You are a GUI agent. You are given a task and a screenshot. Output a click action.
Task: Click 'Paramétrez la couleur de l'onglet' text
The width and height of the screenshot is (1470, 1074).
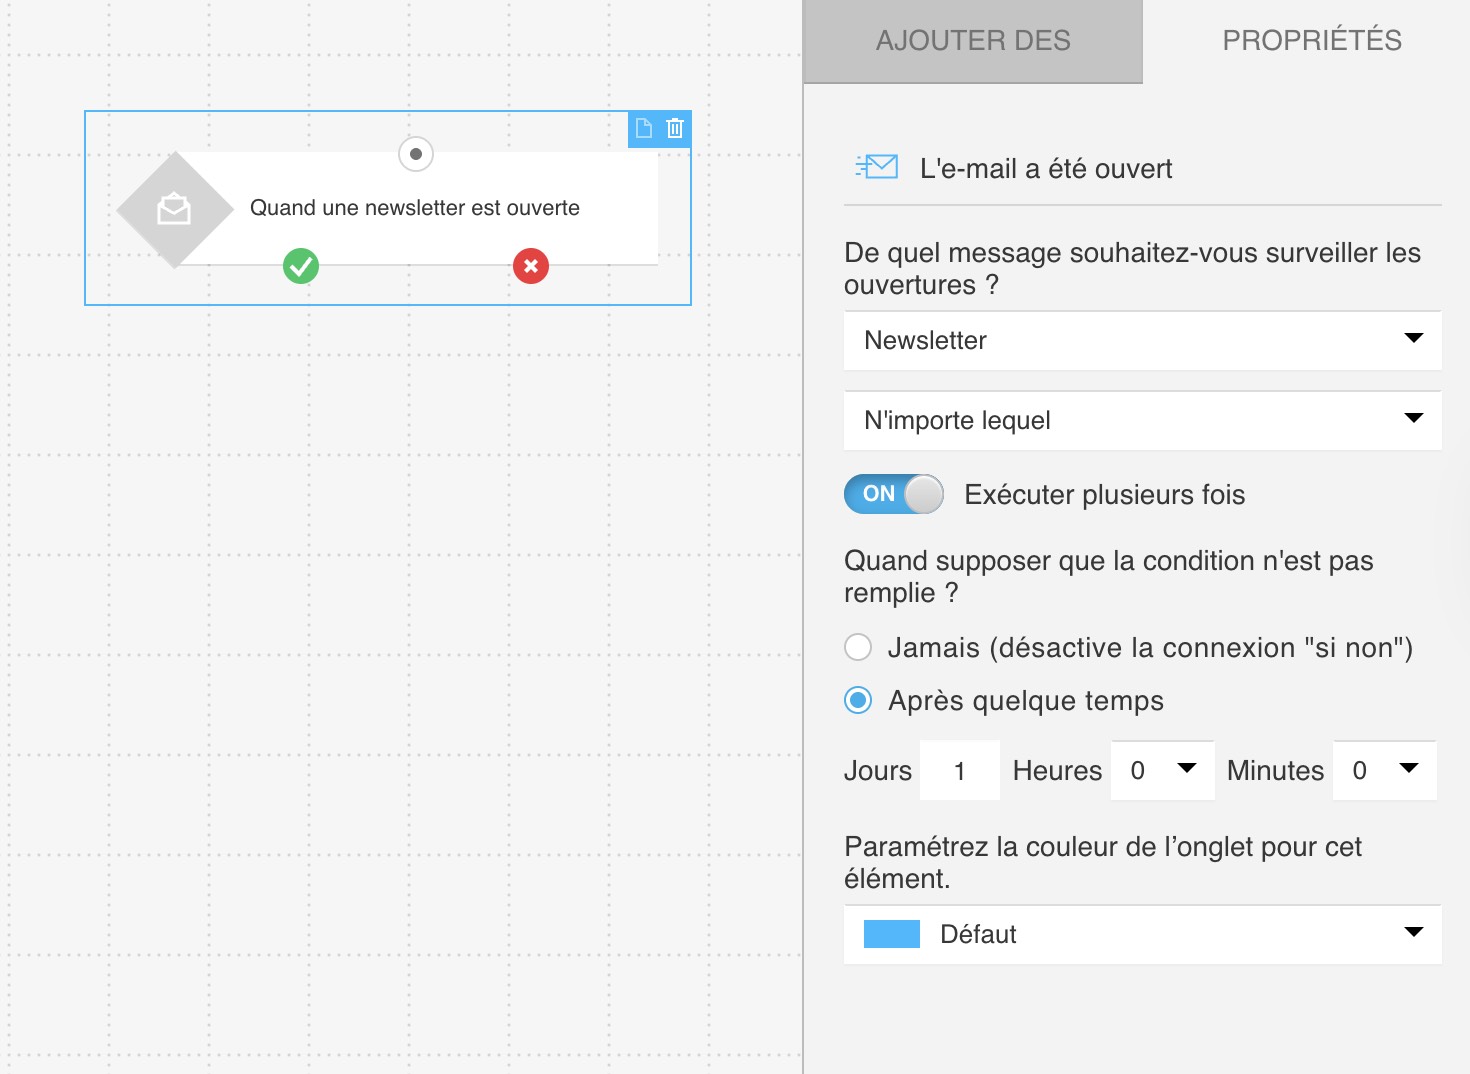[x=1103, y=863]
